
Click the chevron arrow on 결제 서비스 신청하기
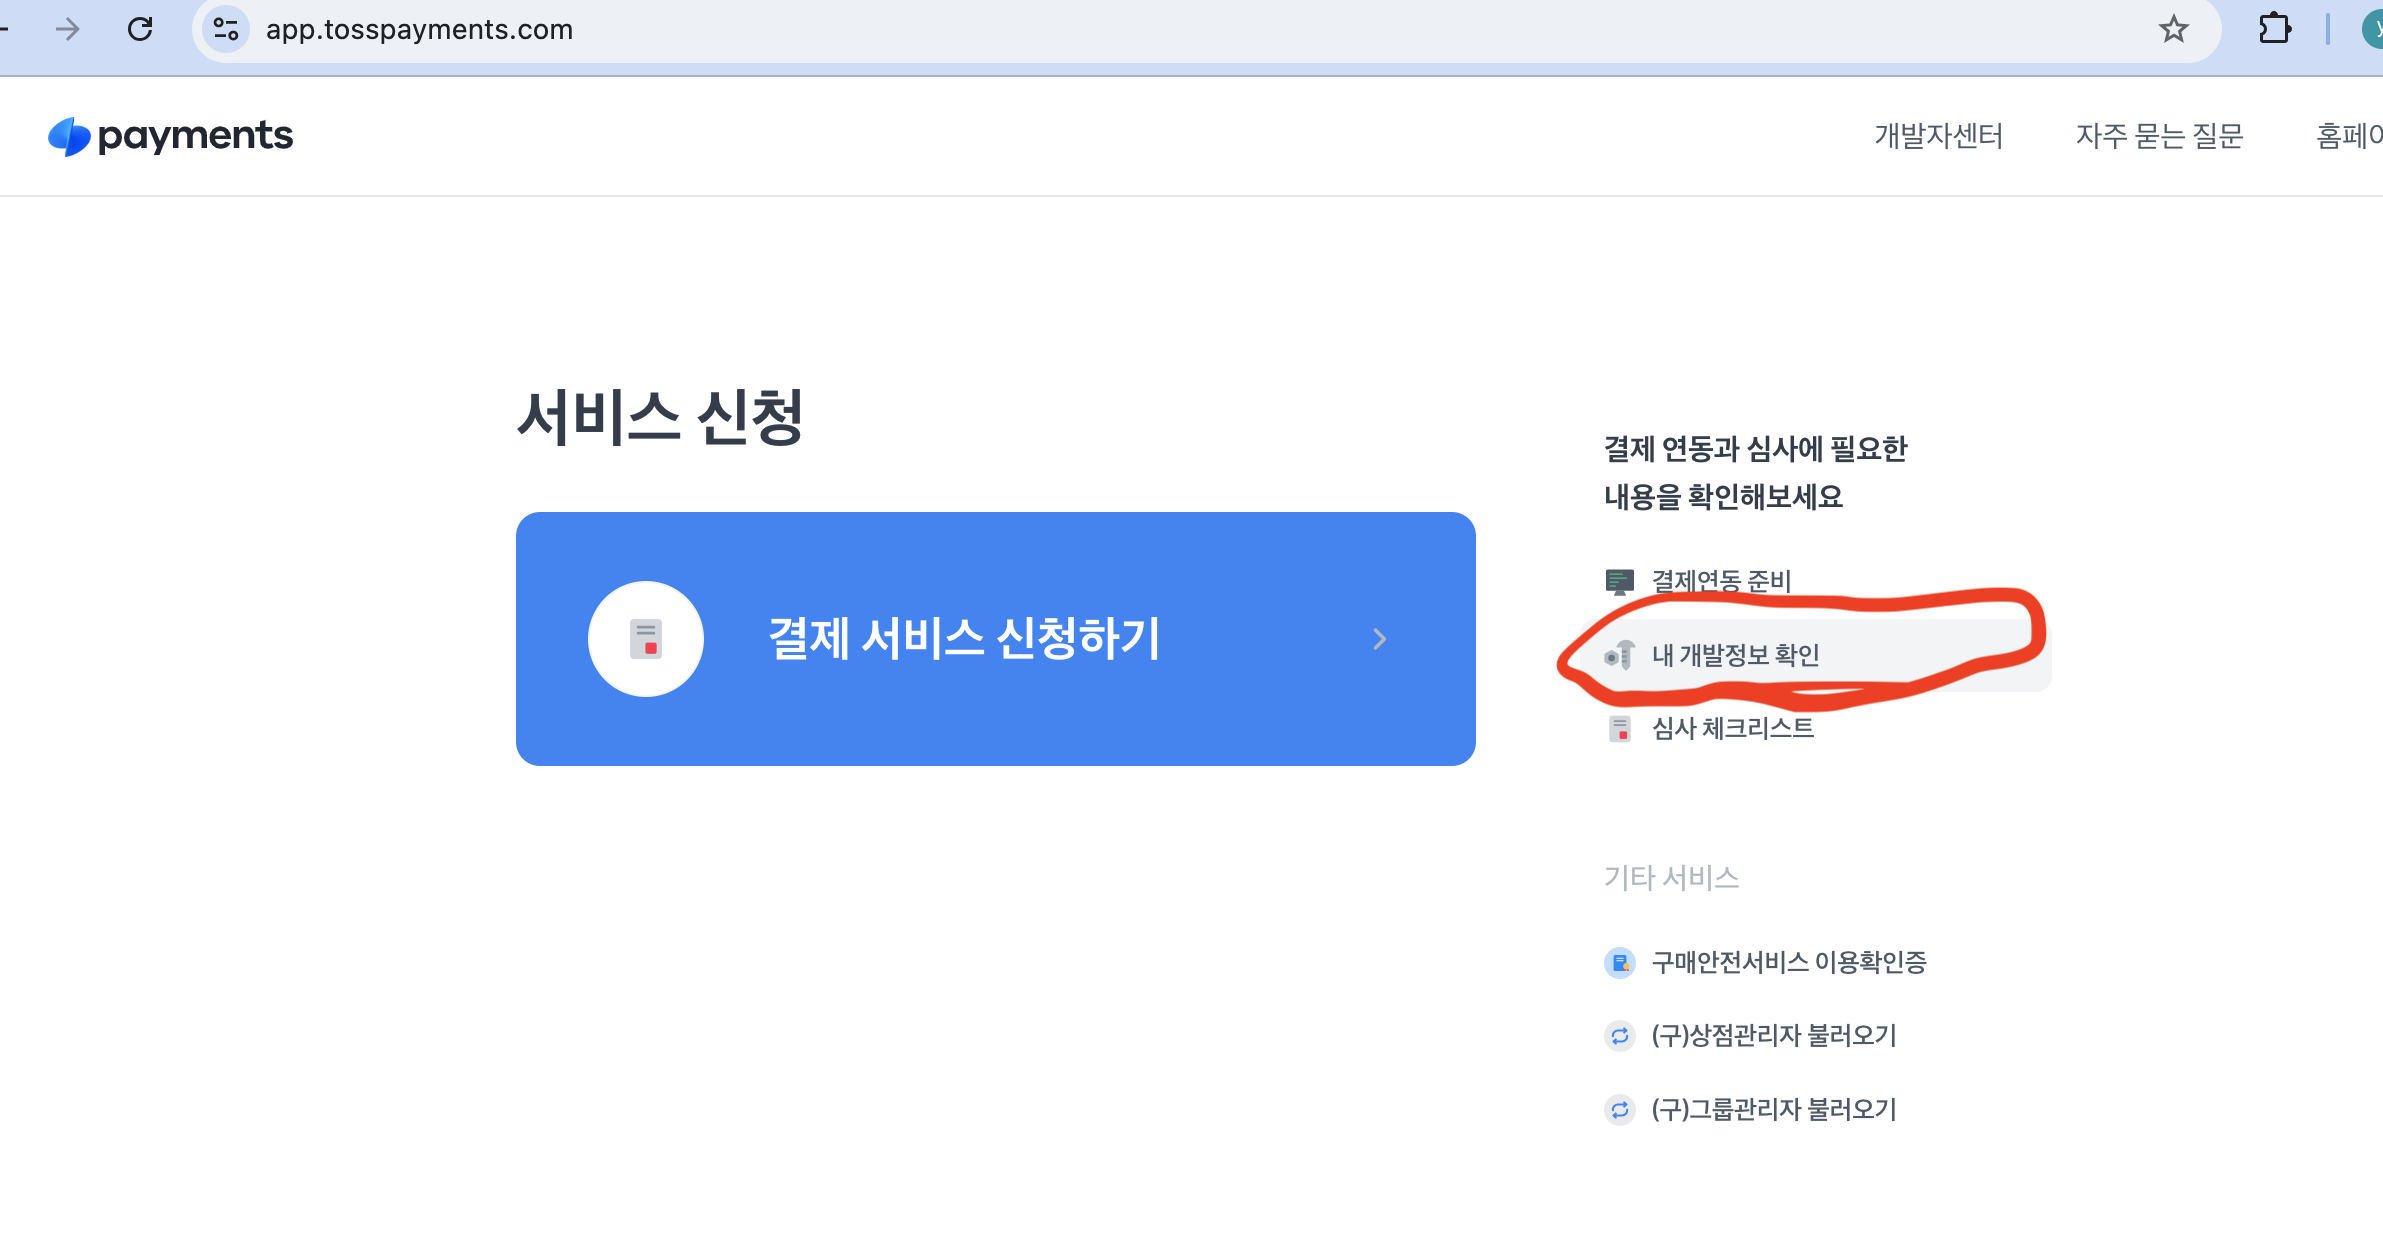1380,639
